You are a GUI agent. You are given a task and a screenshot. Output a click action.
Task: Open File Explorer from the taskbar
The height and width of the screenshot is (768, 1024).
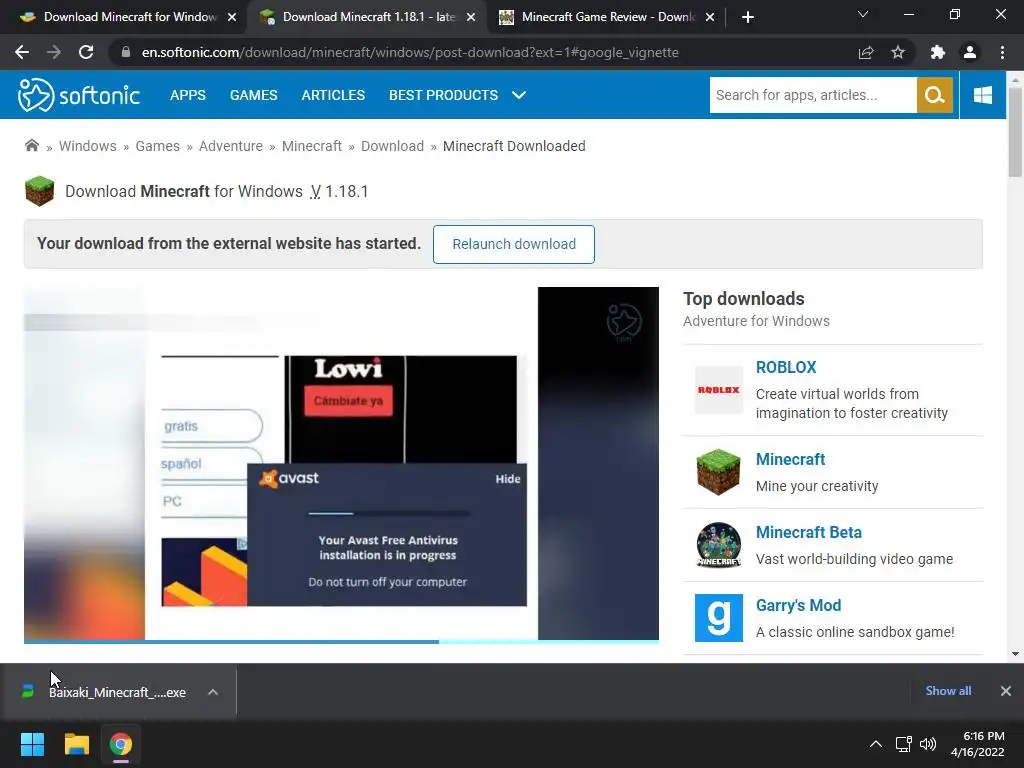[76, 744]
